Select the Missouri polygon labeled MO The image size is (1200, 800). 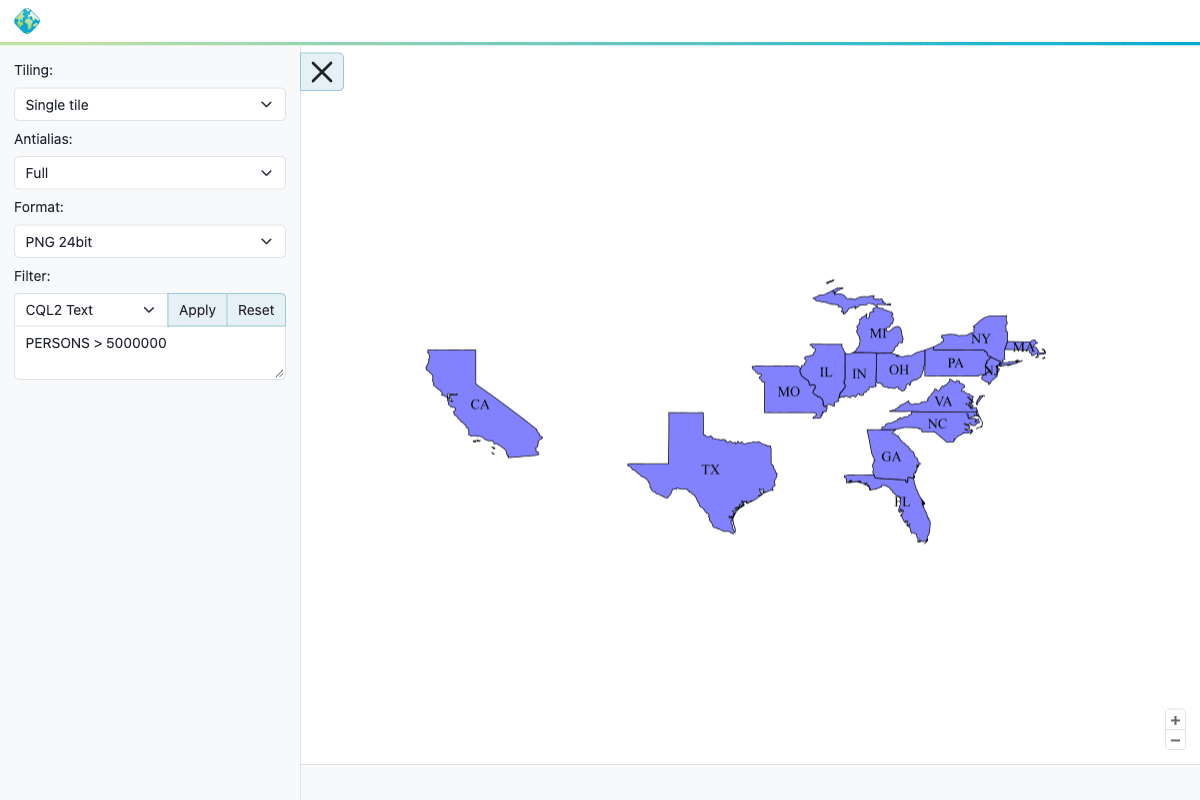point(788,390)
